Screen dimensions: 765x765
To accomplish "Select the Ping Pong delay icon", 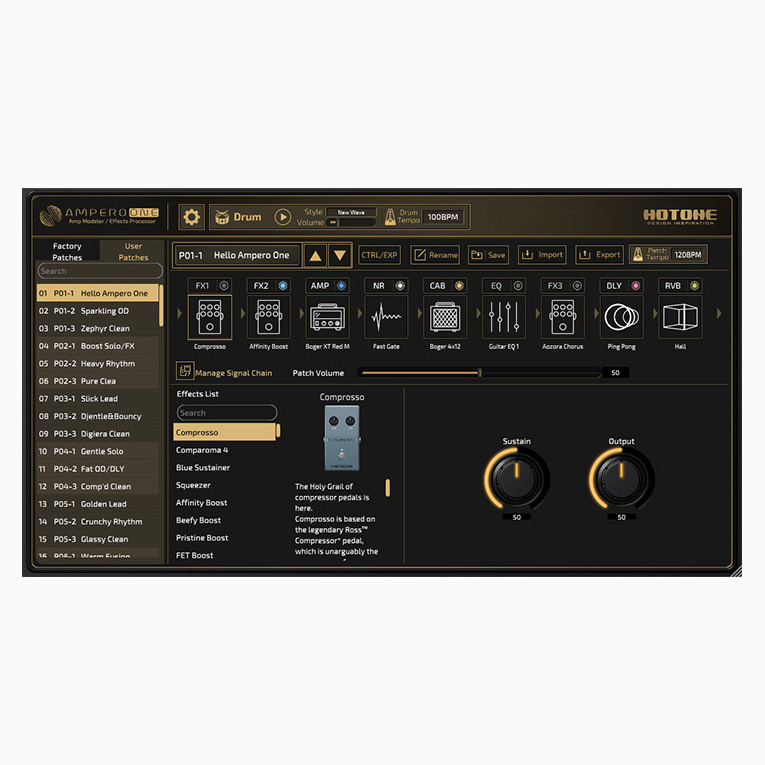I will [621, 318].
